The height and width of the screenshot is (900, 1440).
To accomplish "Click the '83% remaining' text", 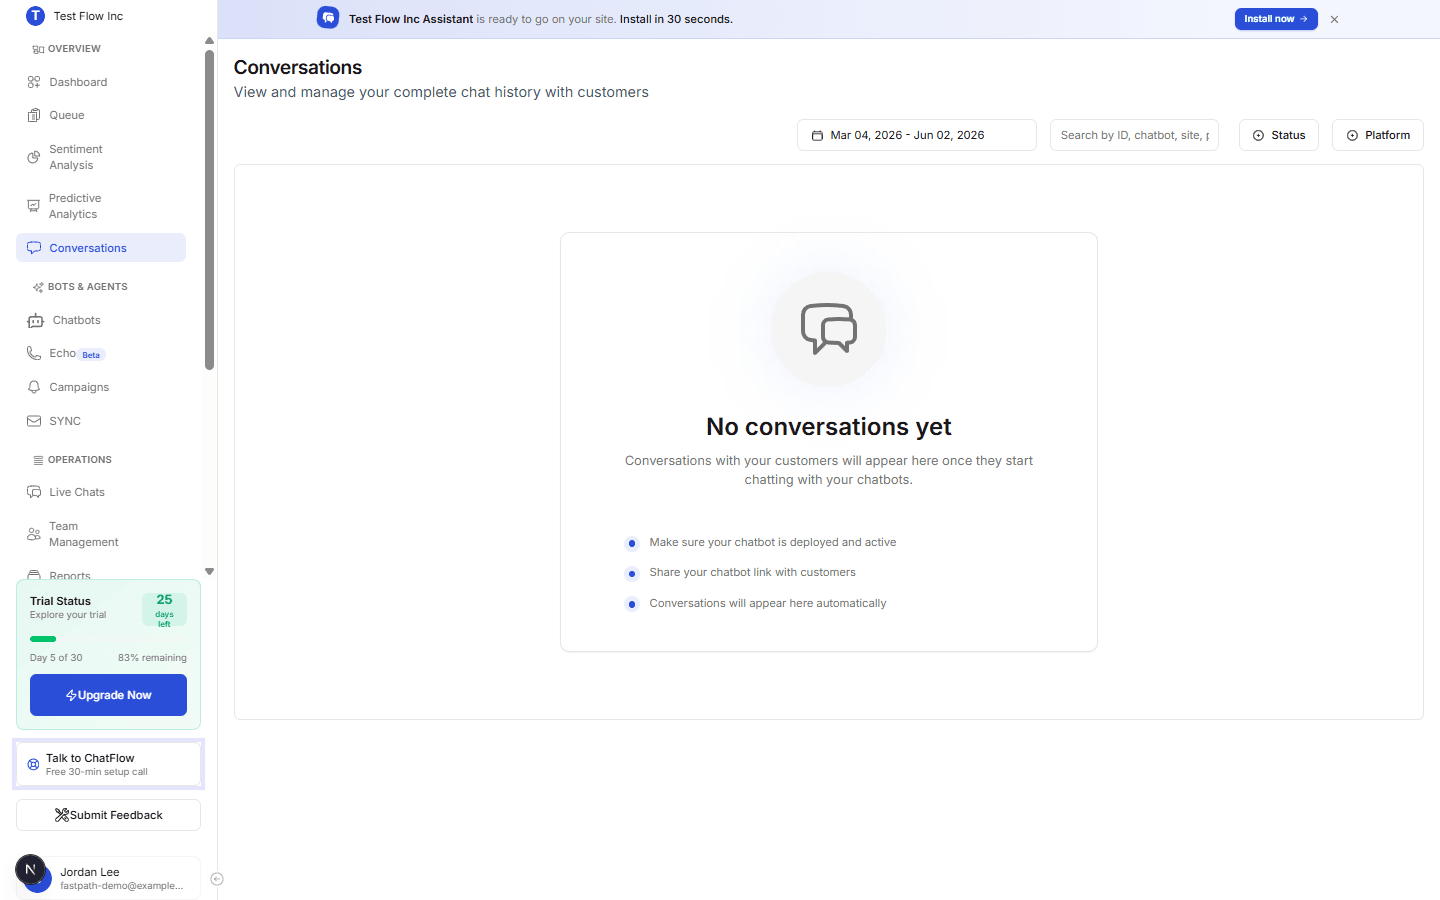I will pos(152,658).
